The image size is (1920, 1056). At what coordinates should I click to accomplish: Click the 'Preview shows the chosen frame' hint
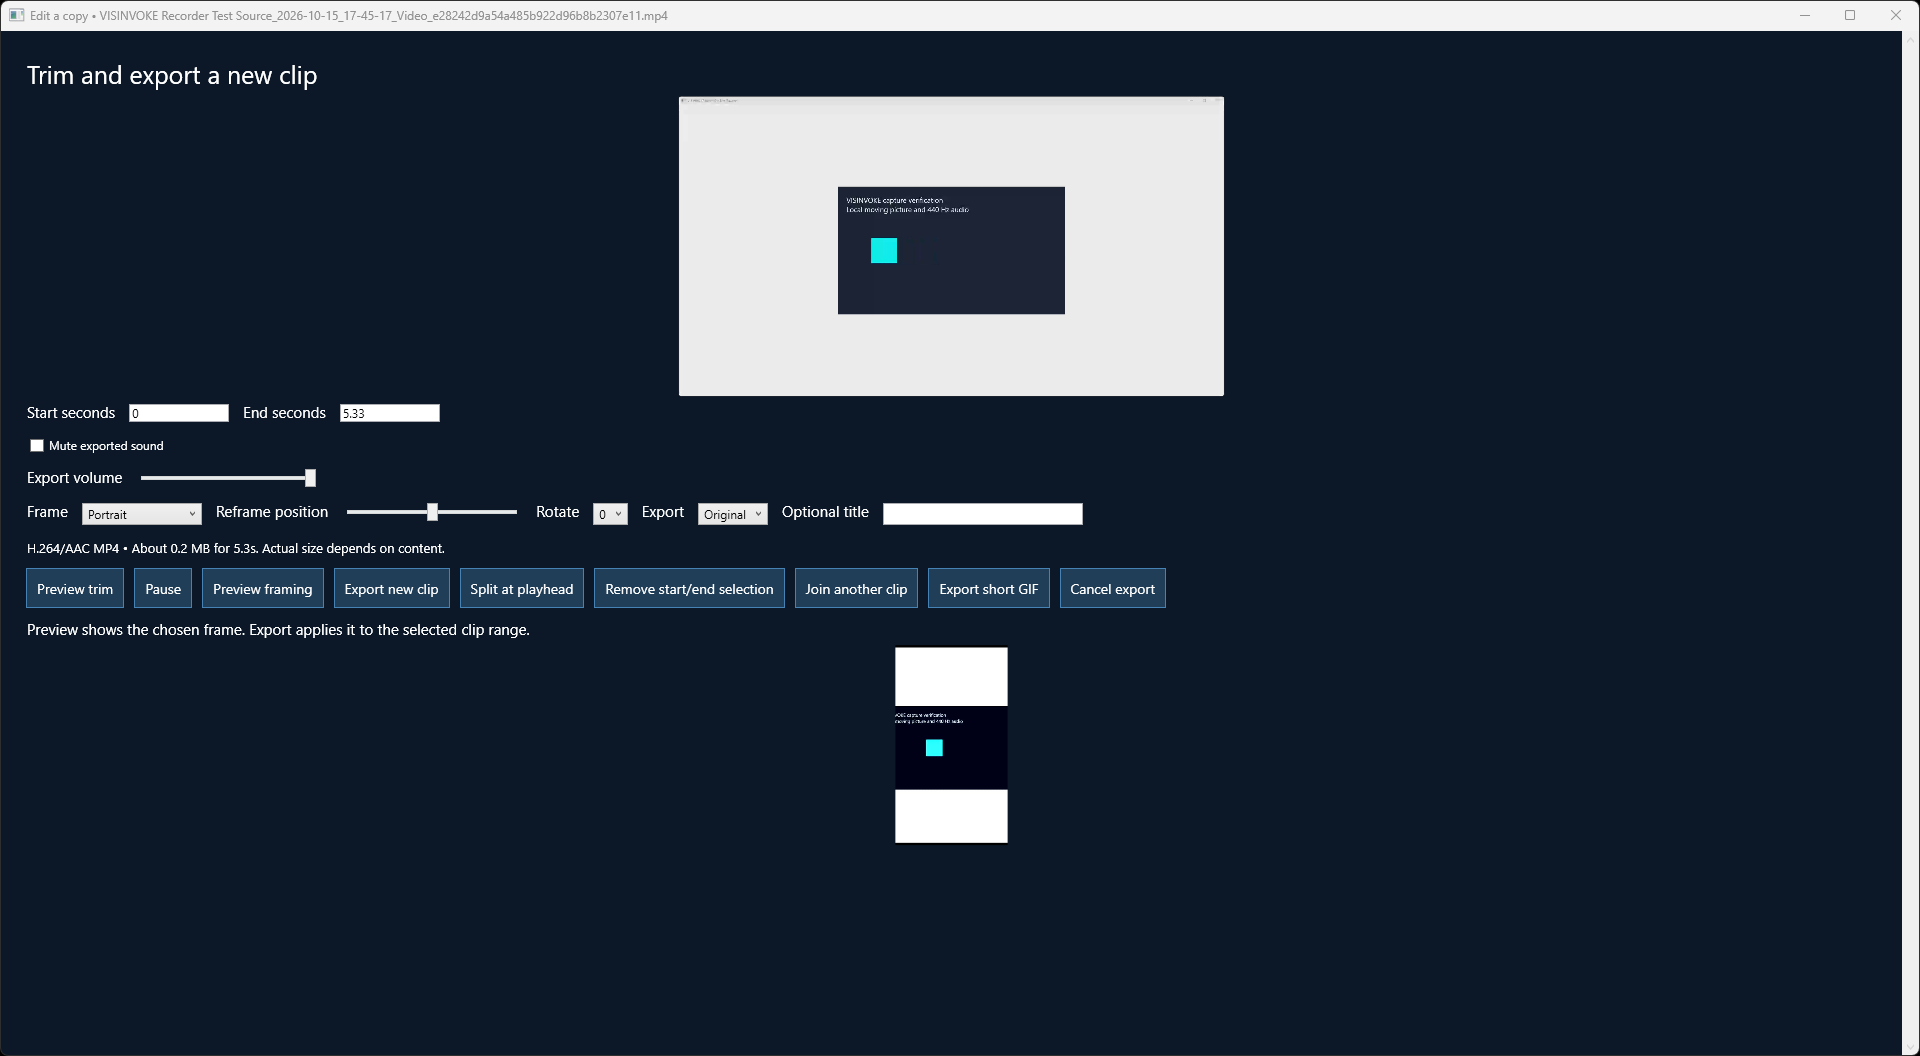click(278, 630)
